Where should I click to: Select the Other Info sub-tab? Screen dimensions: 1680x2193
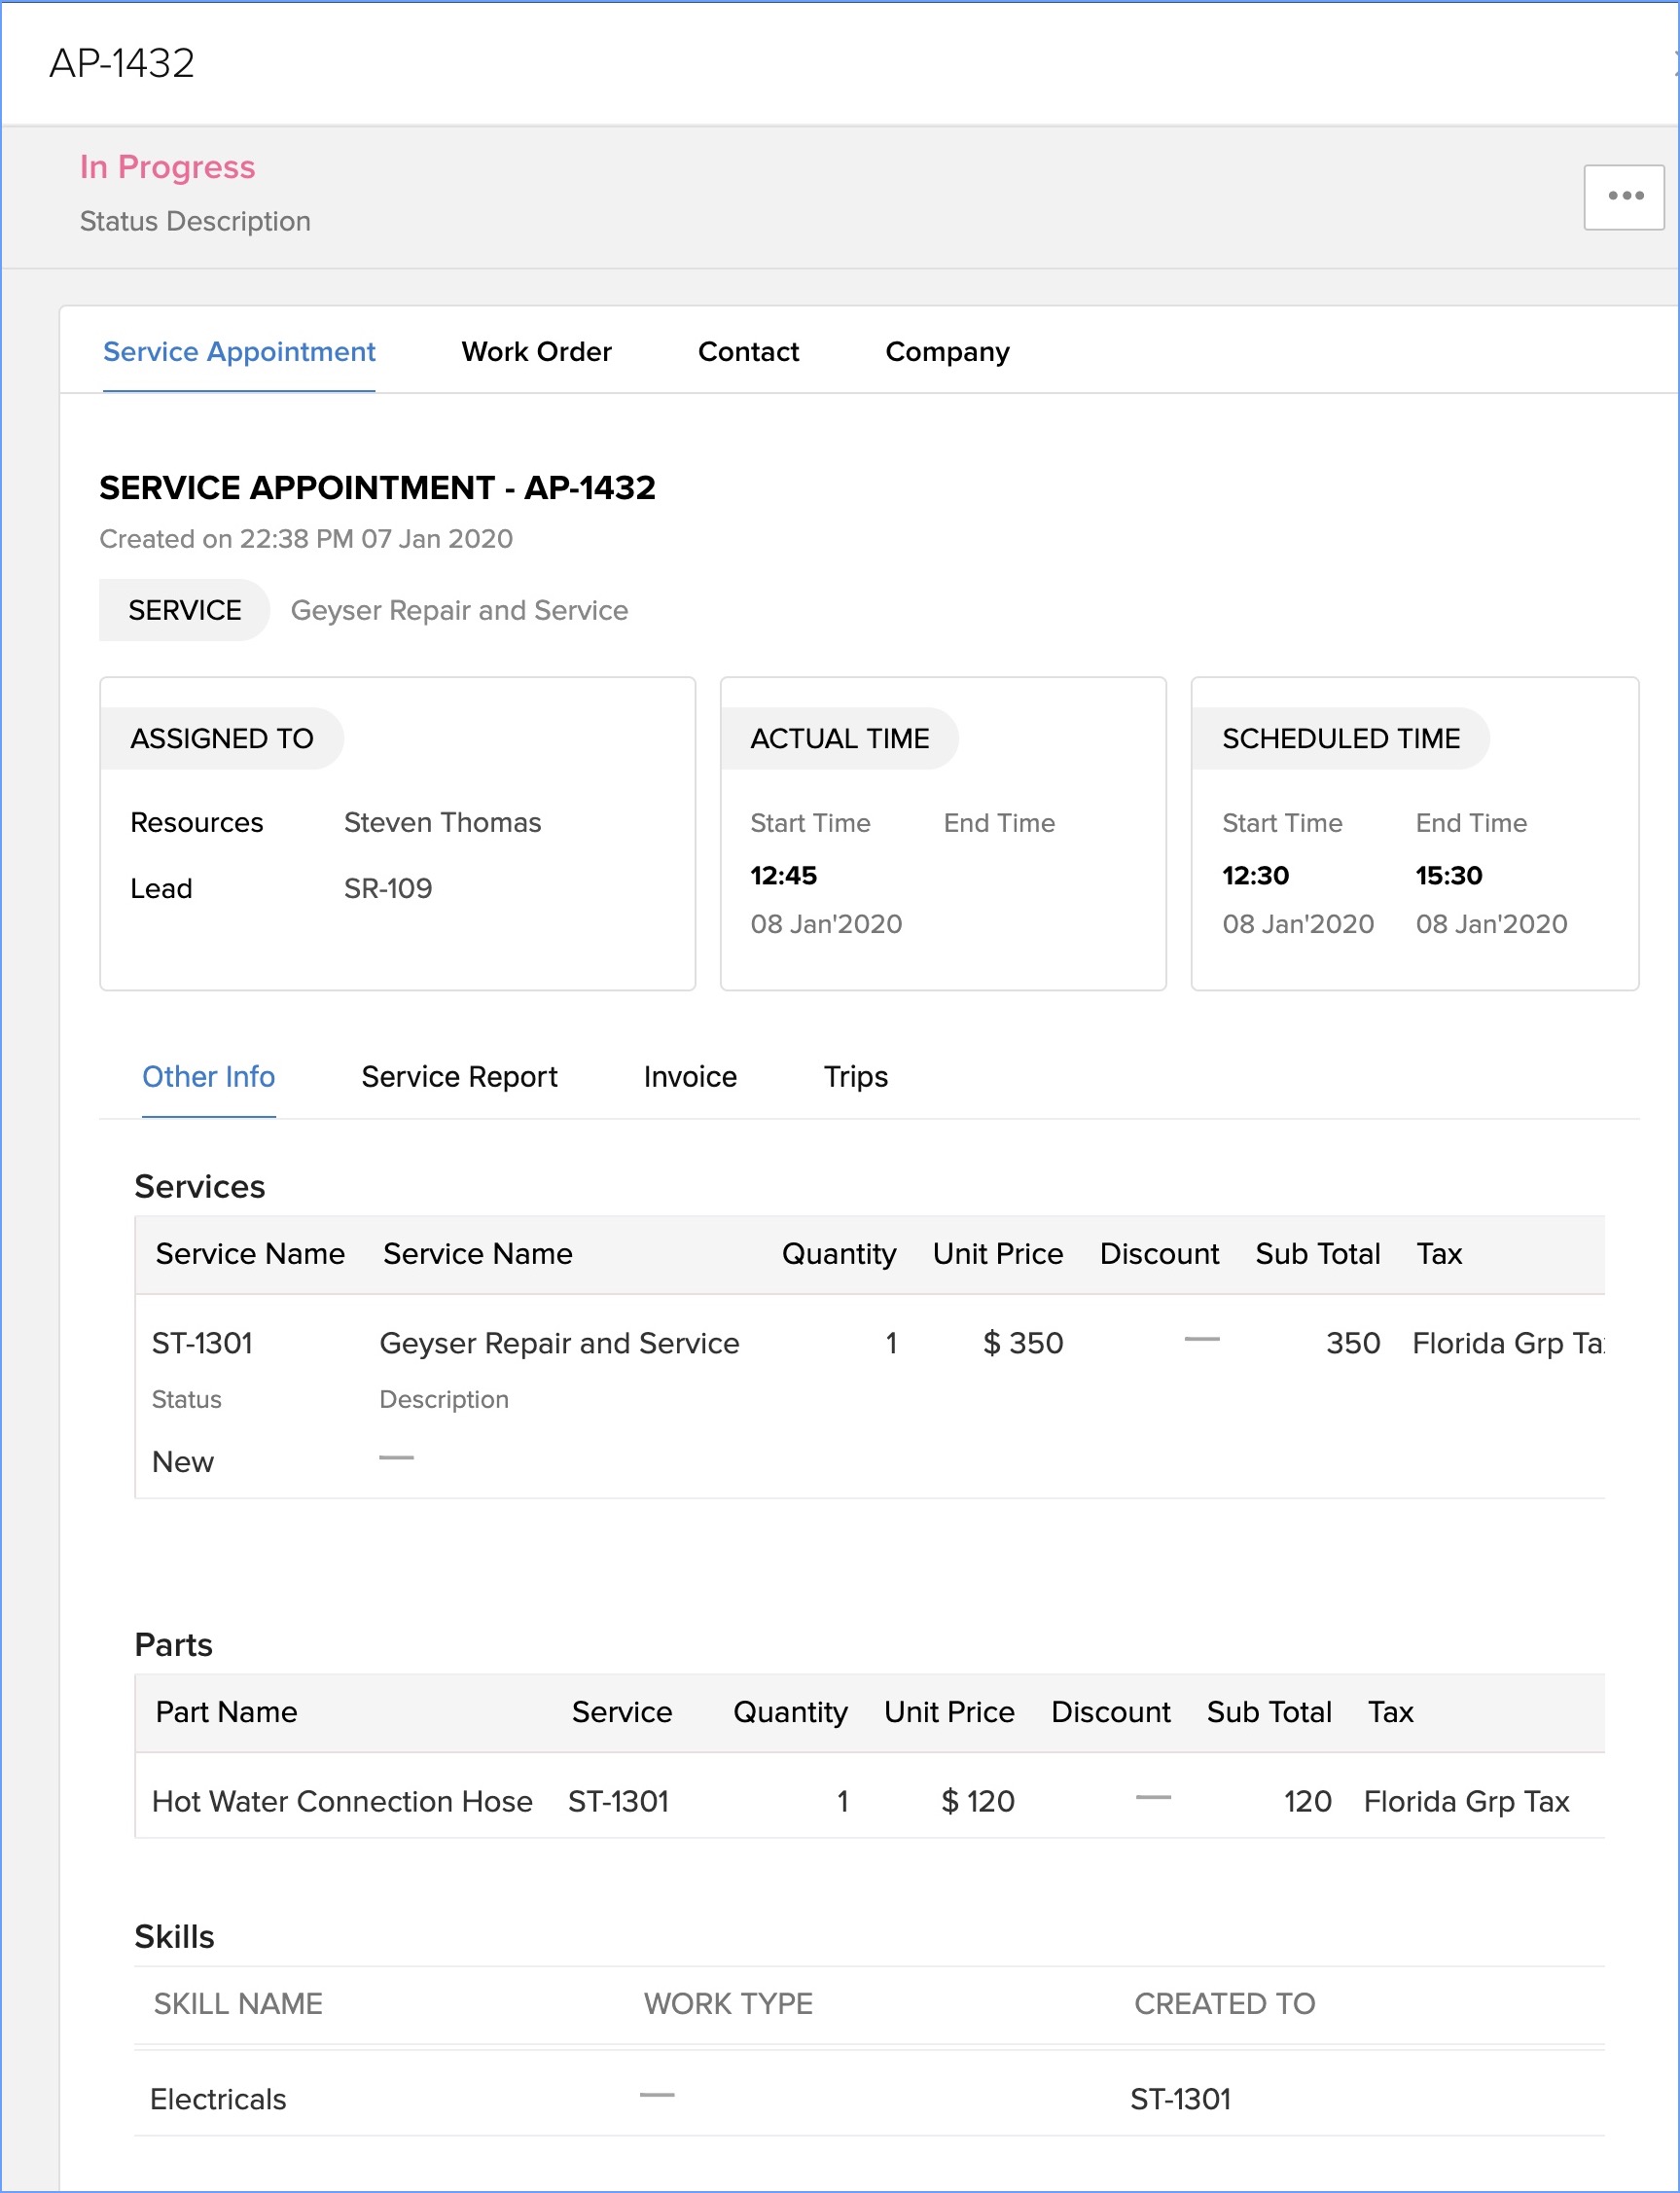[208, 1076]
